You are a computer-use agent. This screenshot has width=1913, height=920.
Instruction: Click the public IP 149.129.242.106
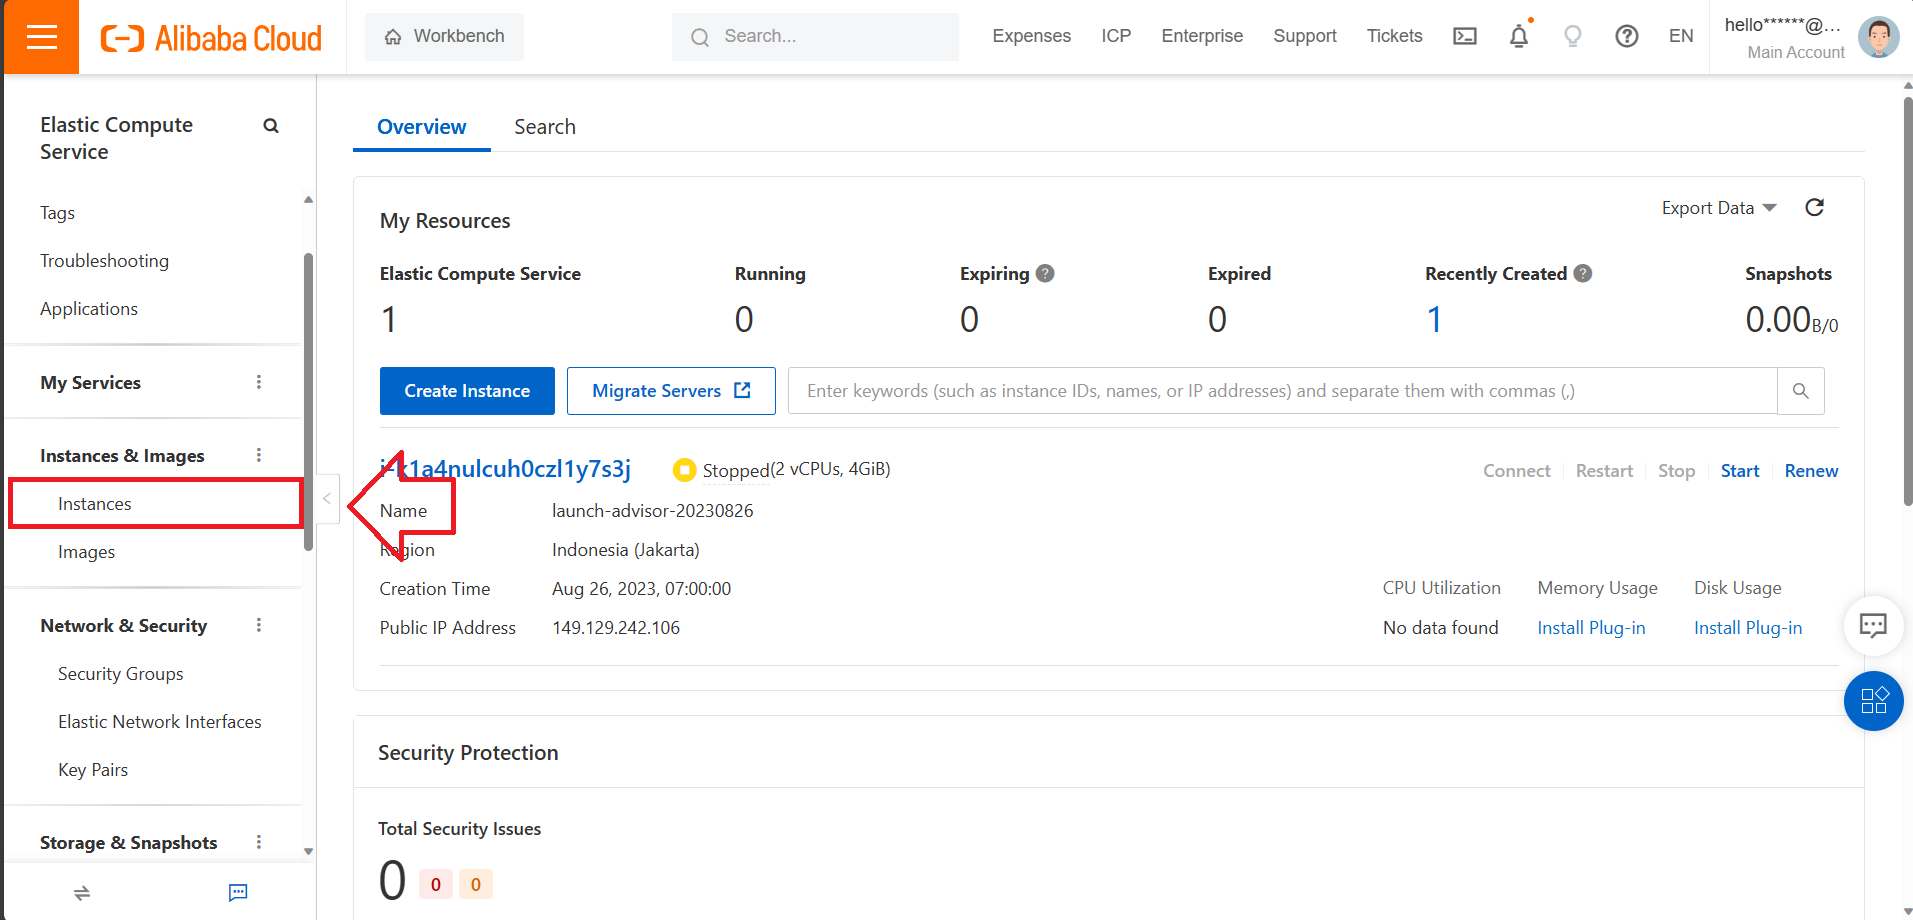coord(616,628)
